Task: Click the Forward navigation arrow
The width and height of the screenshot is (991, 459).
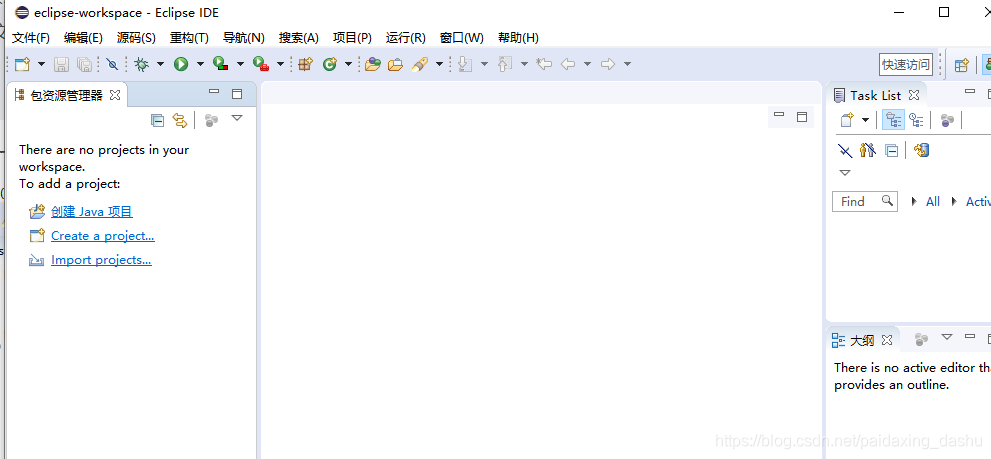Action: click(x=608, y=64)
